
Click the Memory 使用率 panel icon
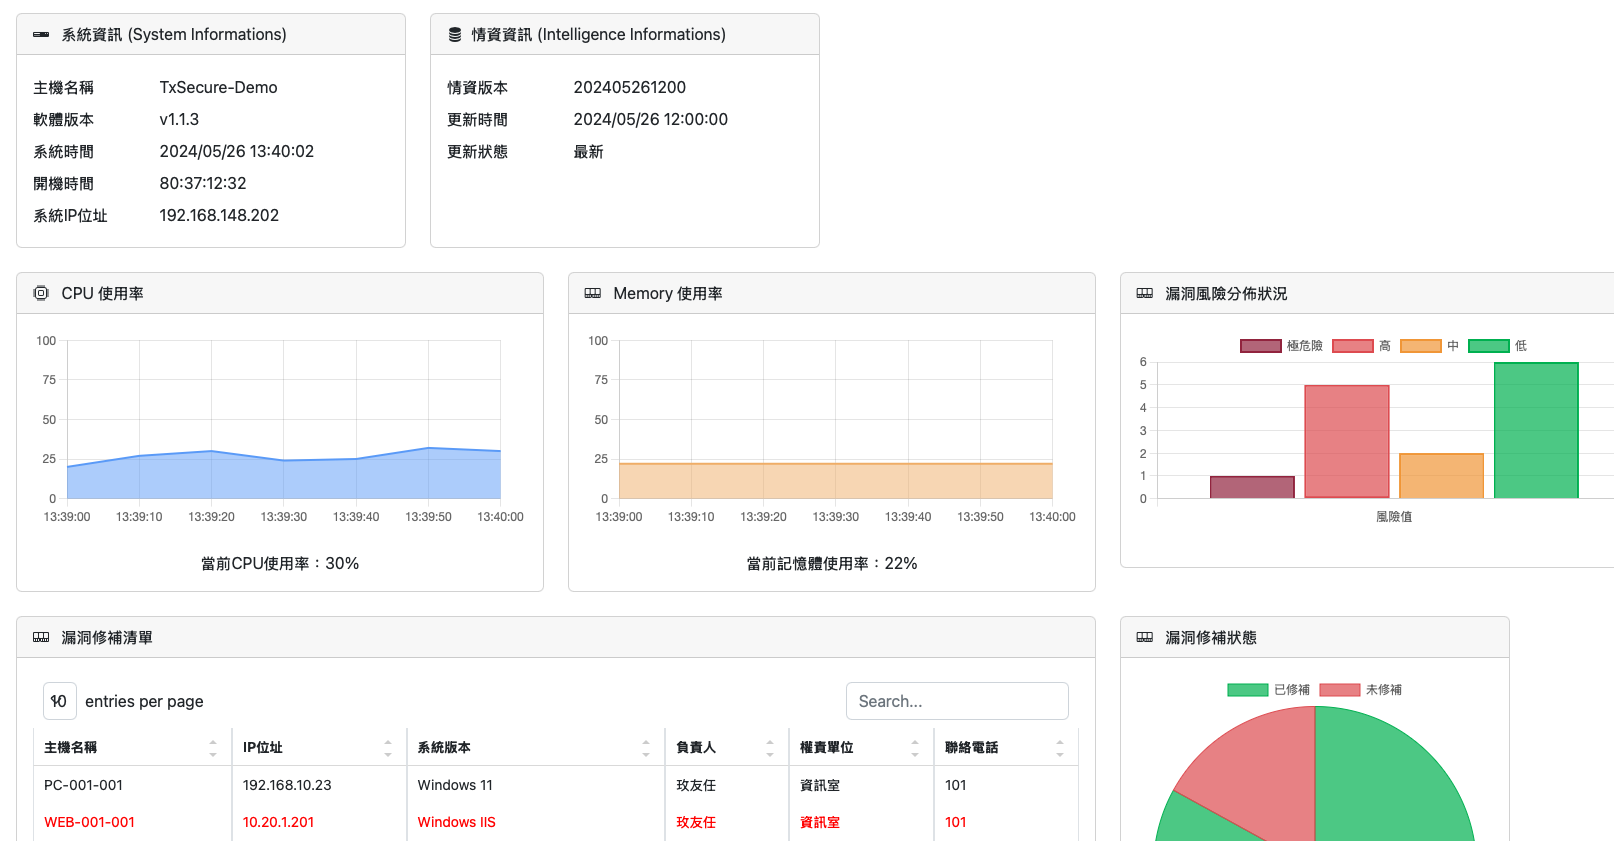tap(593, 293)
